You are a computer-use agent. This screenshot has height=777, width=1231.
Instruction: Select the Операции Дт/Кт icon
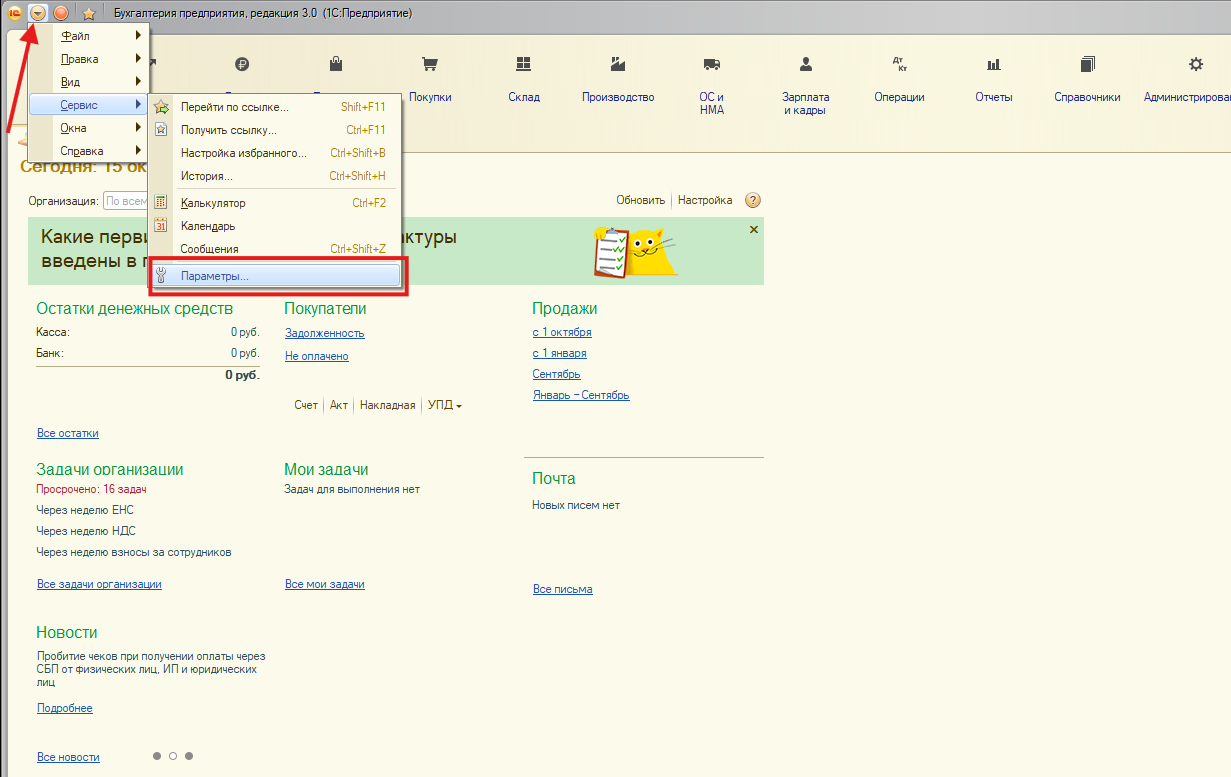(x=899, y=65)
